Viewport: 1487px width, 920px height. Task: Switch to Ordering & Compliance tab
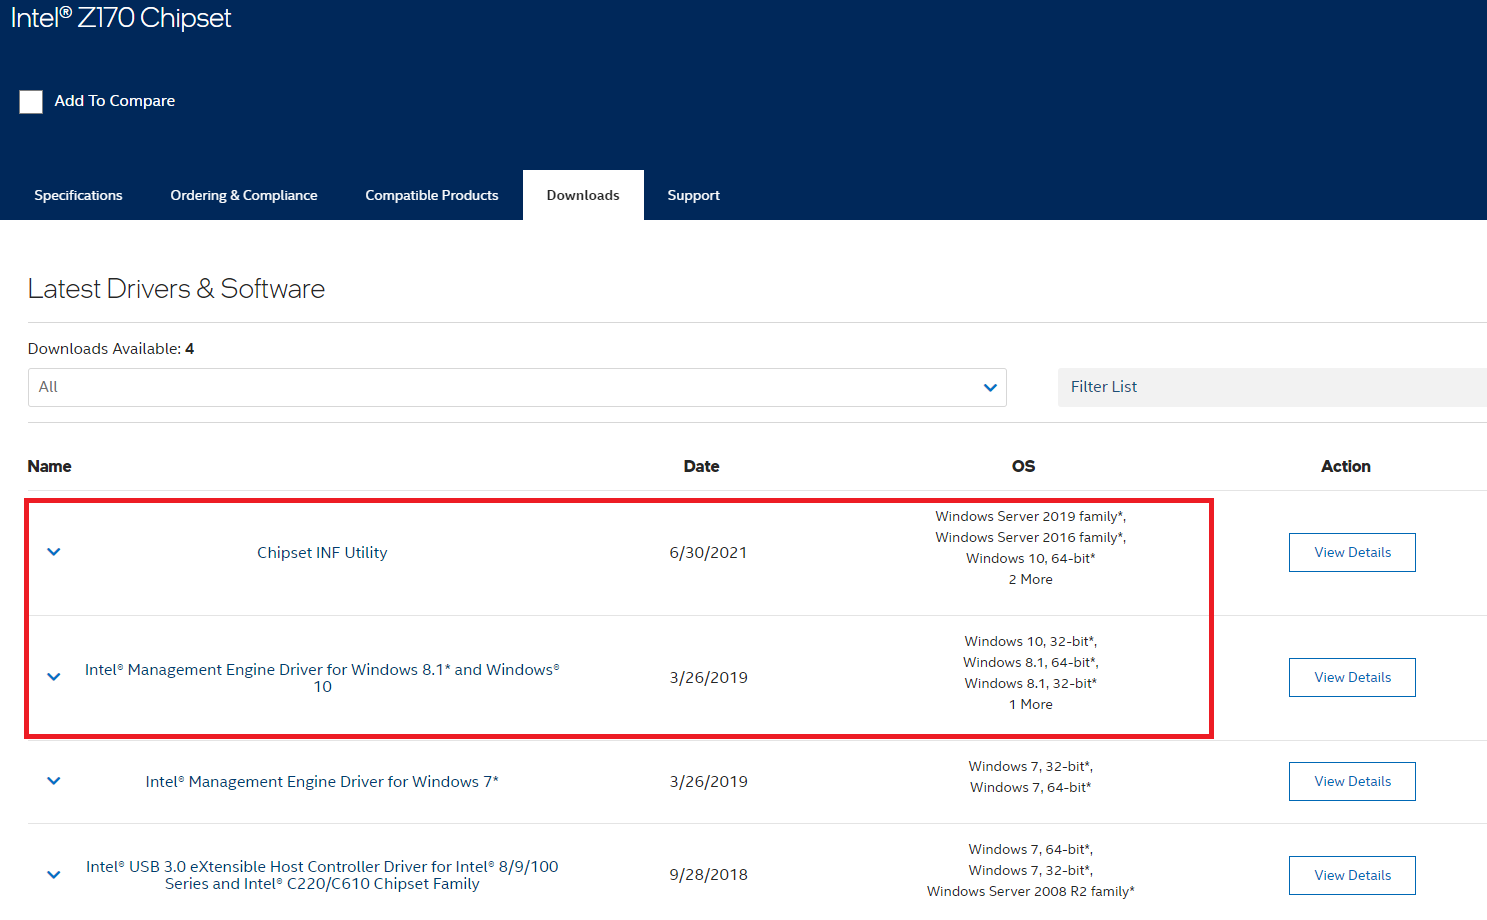[x=244, y=195]
